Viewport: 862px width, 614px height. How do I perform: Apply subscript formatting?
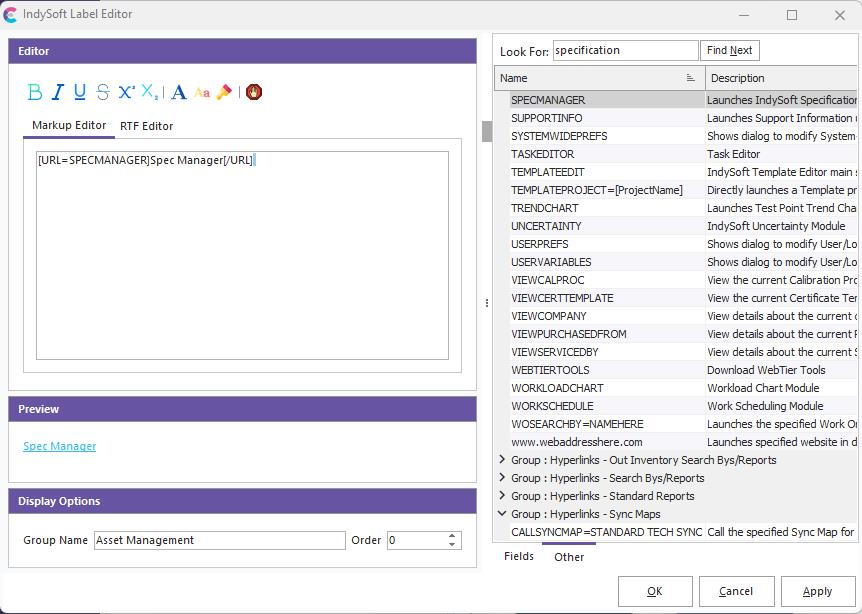point(149,92)
